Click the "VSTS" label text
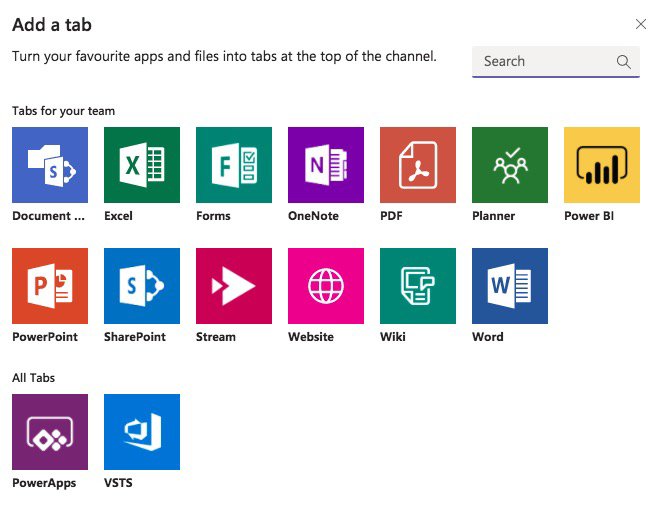 click(x=118, y=483)
